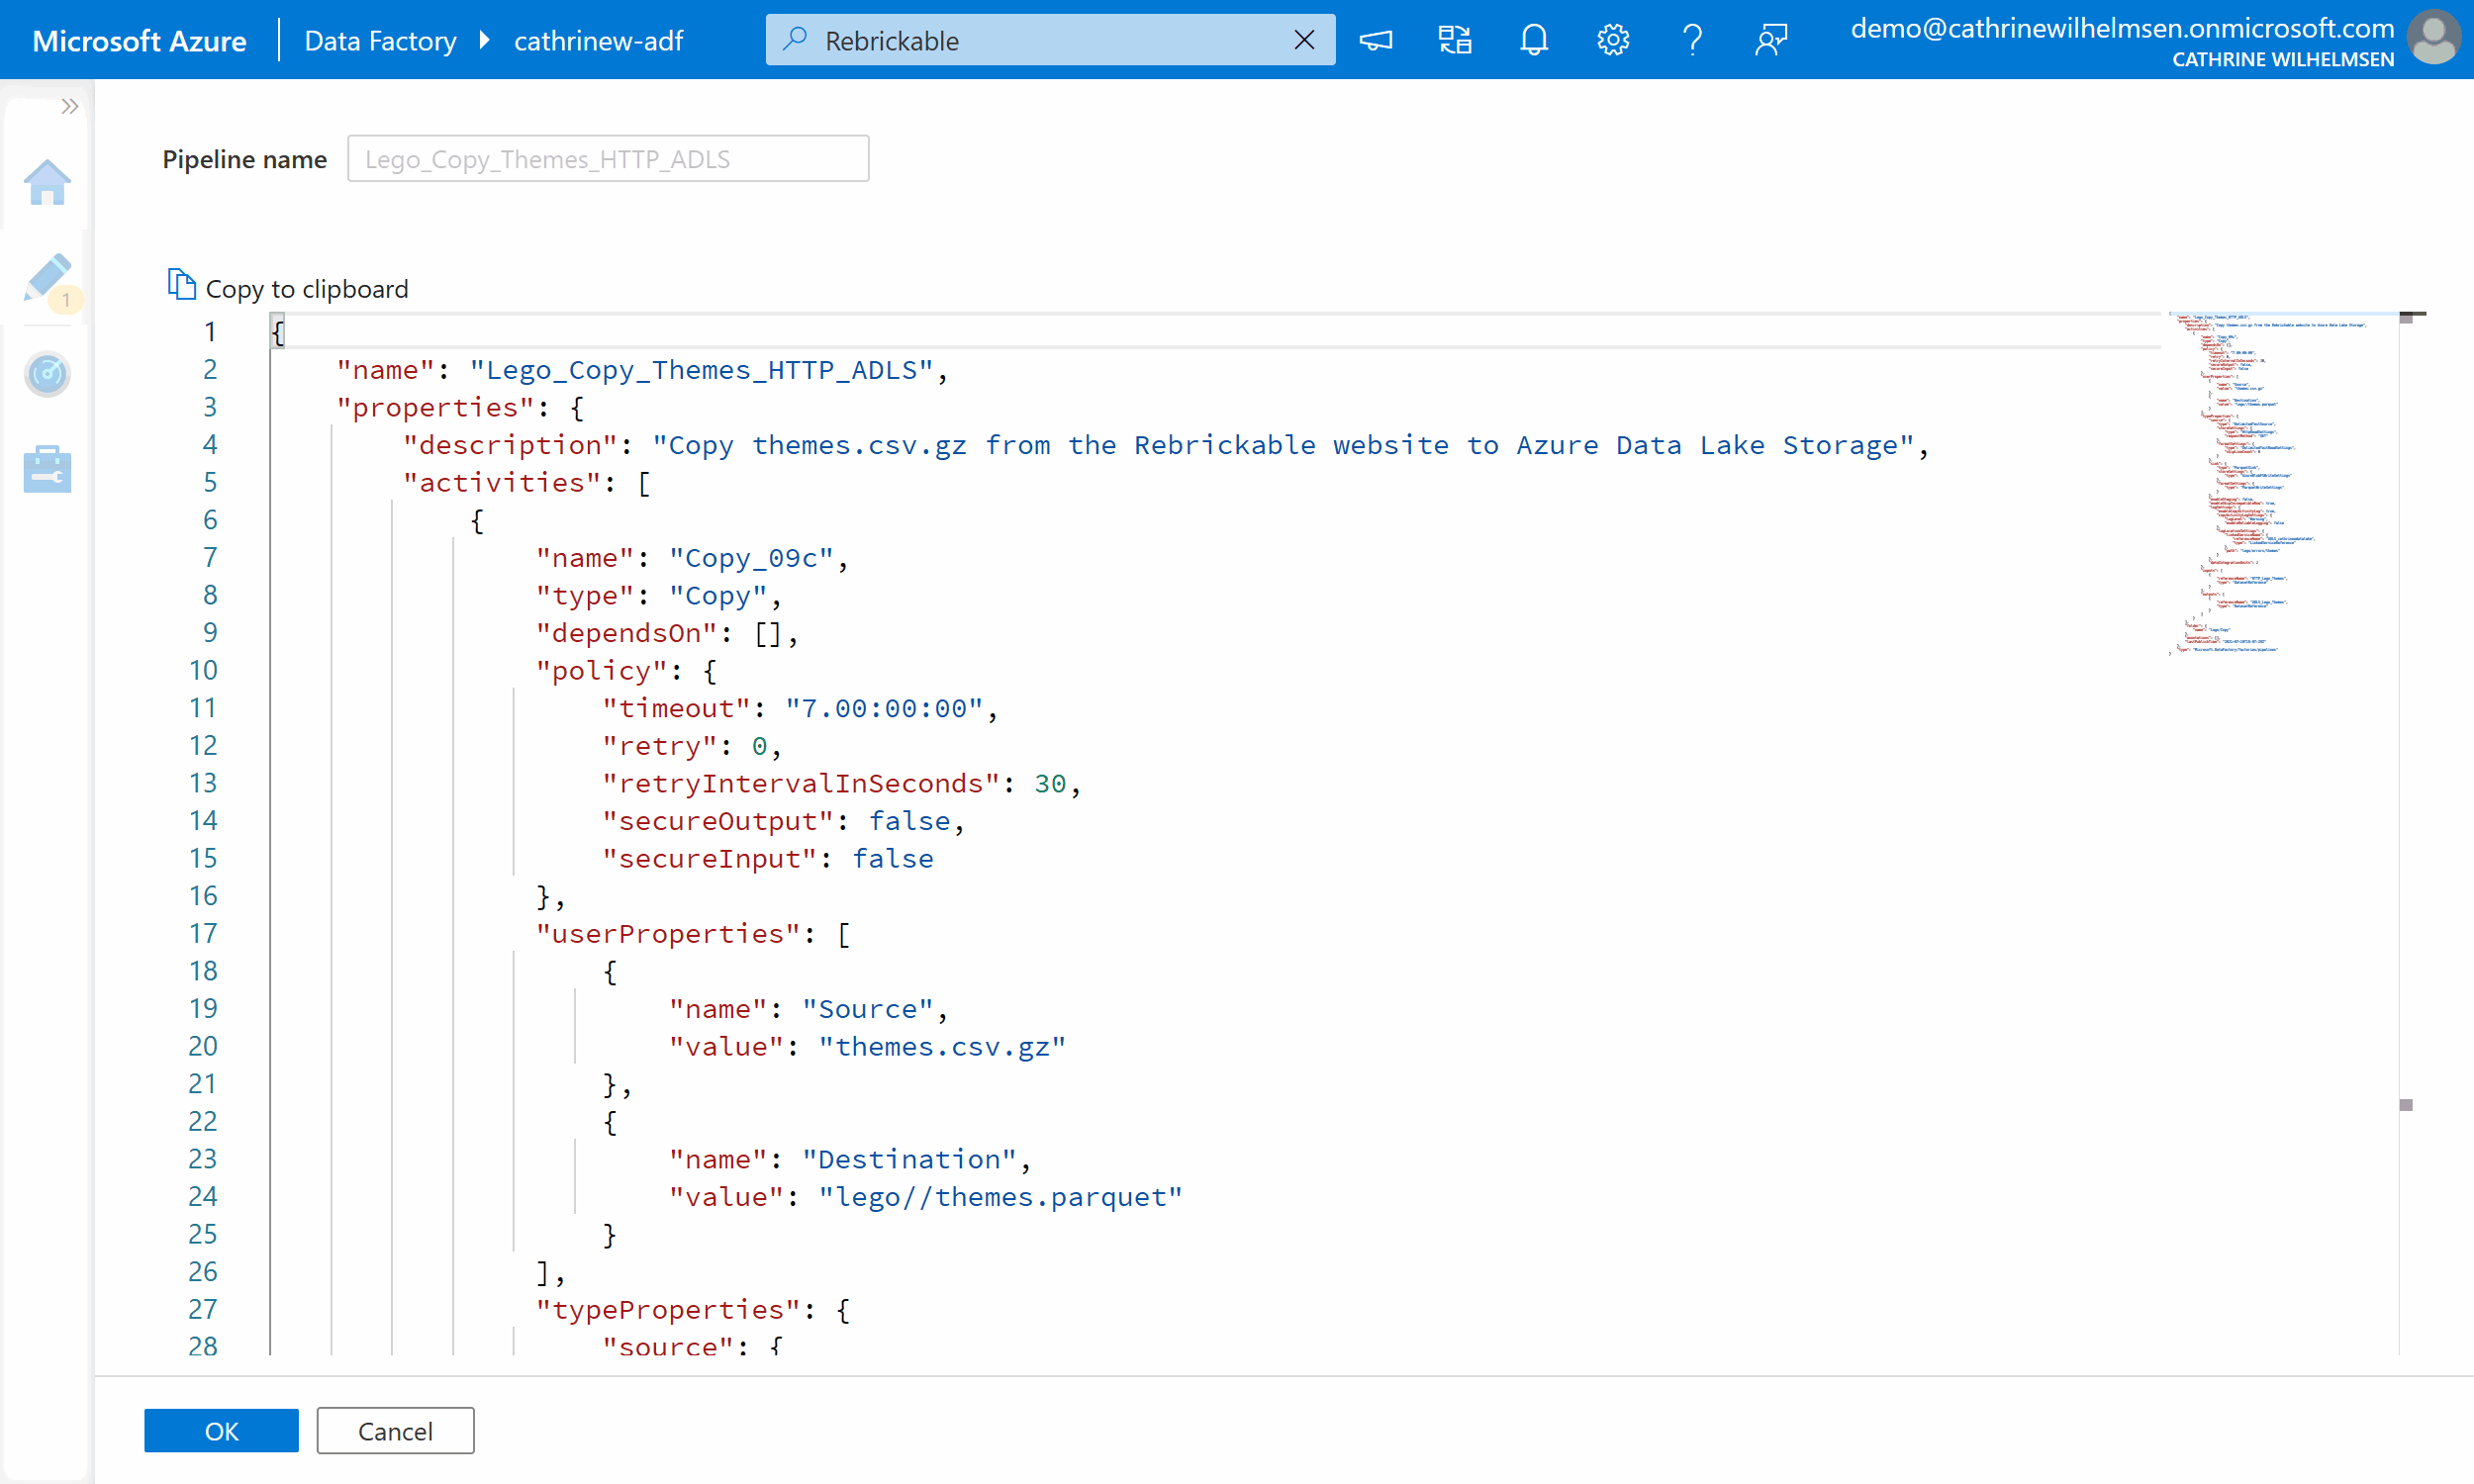
Task: Click the Copy to clipboard icon
Action: coord(181,285)
